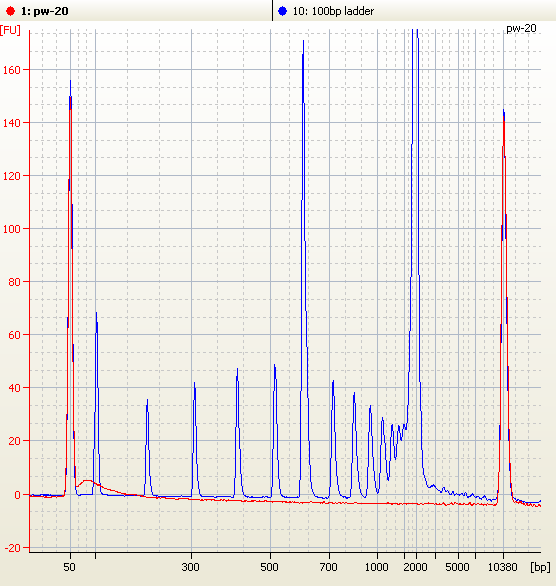Select the '10: 100bp ladder' legend label
The height and width of the screenshot is (586, 556).
[333, 11]
